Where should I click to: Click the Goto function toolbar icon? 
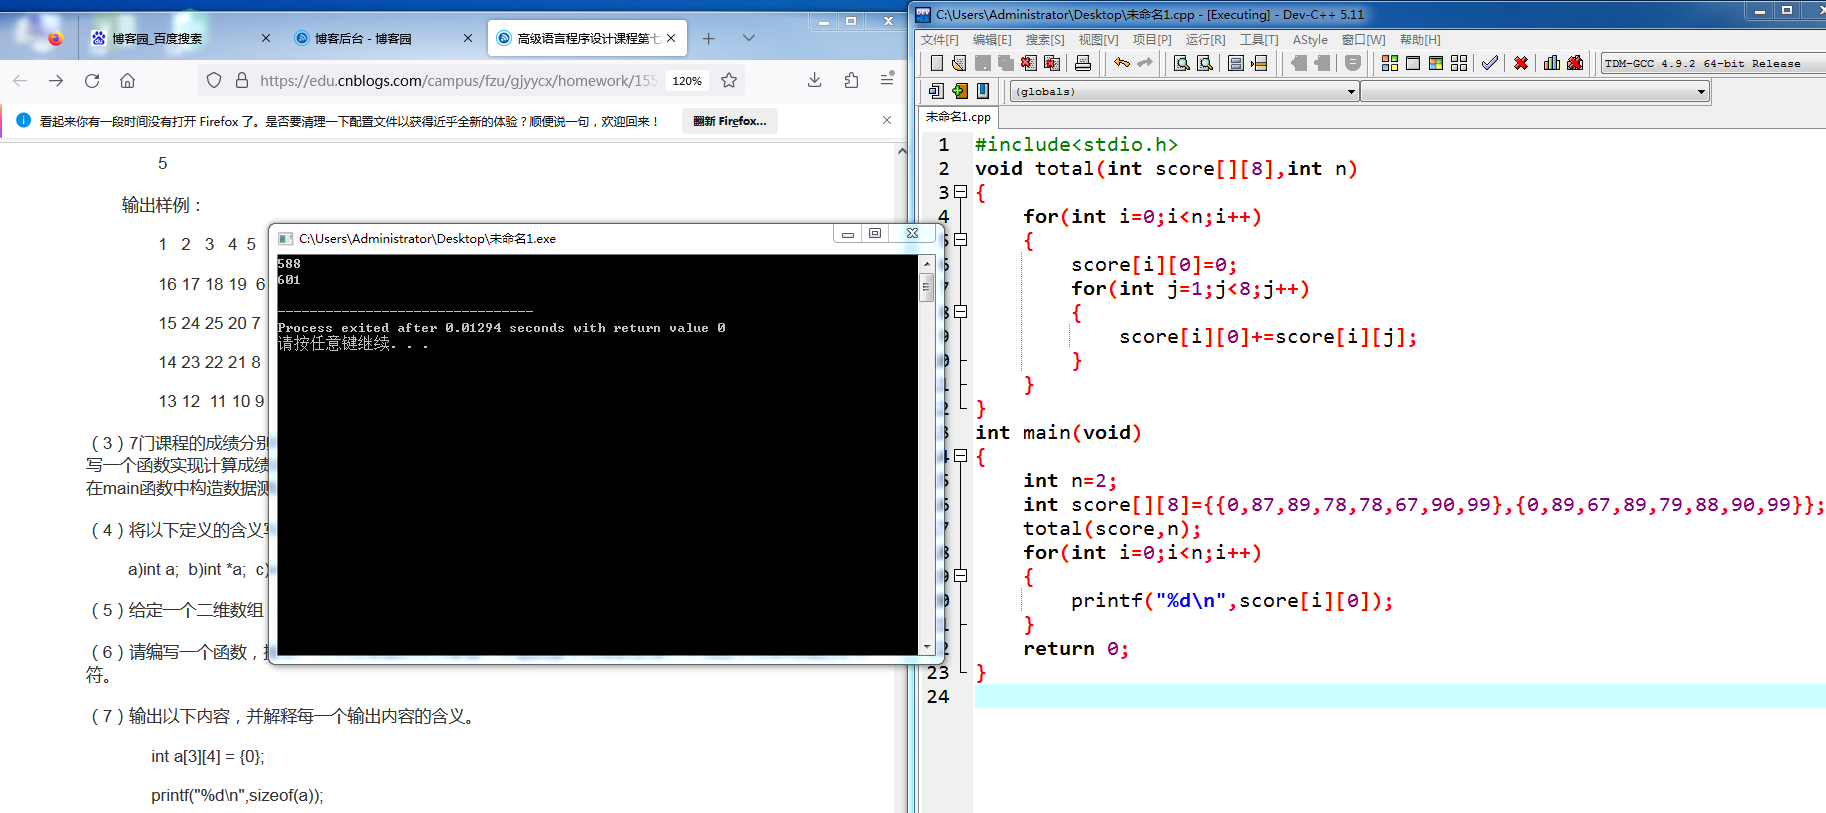(x=1236, y=63)
